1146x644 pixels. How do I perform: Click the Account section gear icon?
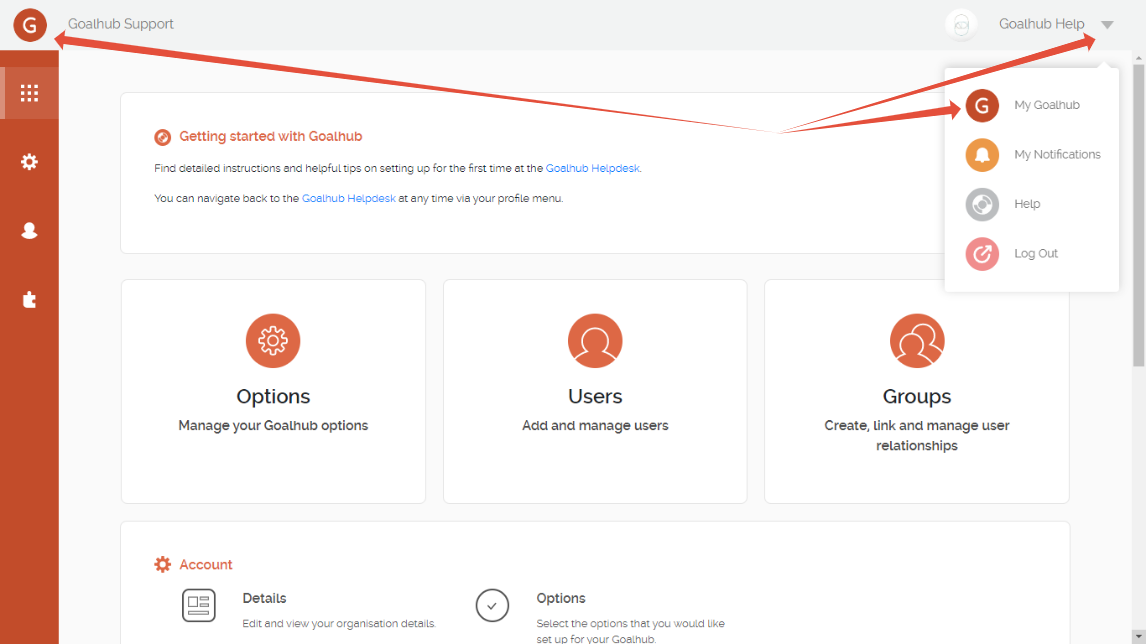coord(162,564)
